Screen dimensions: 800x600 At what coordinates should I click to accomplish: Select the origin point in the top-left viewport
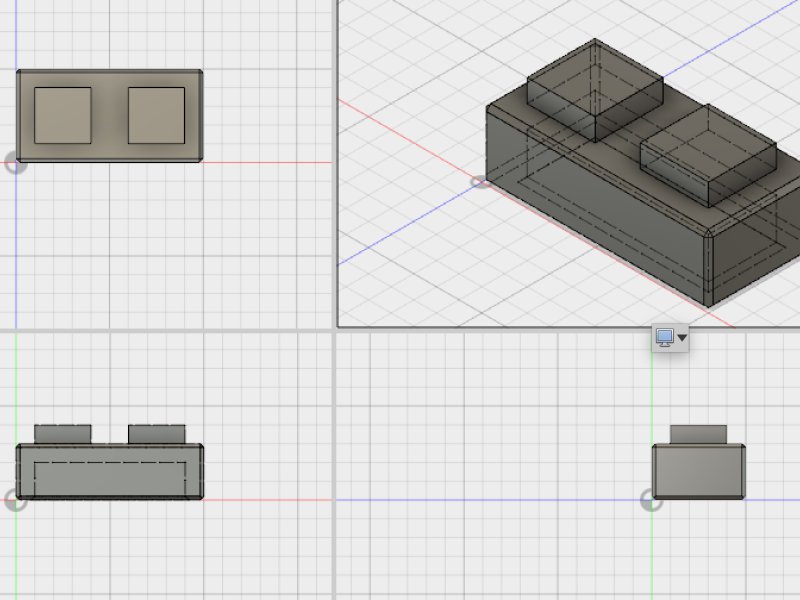(x=16, y=163)
